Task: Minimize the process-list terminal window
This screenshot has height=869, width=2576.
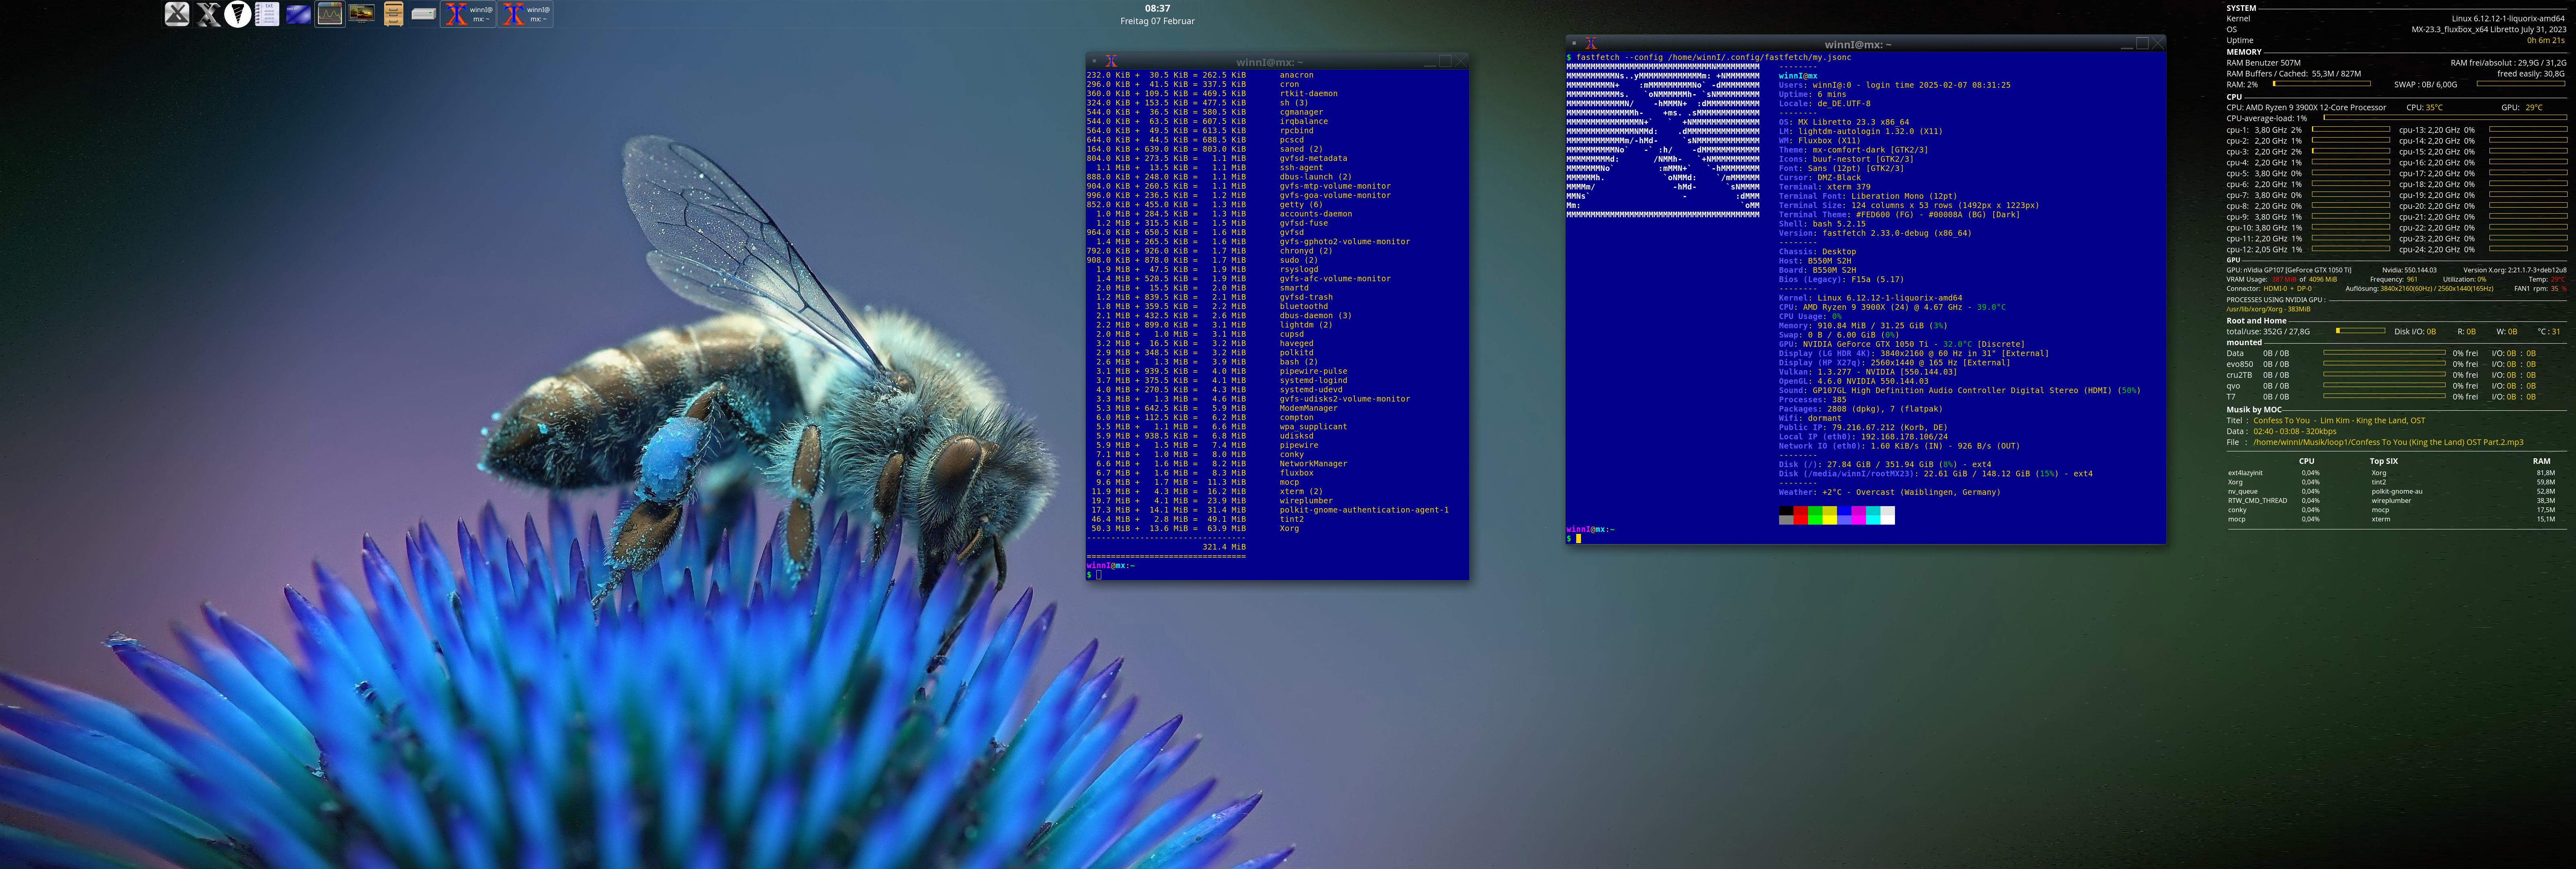Action: (x=1430, y=62)
